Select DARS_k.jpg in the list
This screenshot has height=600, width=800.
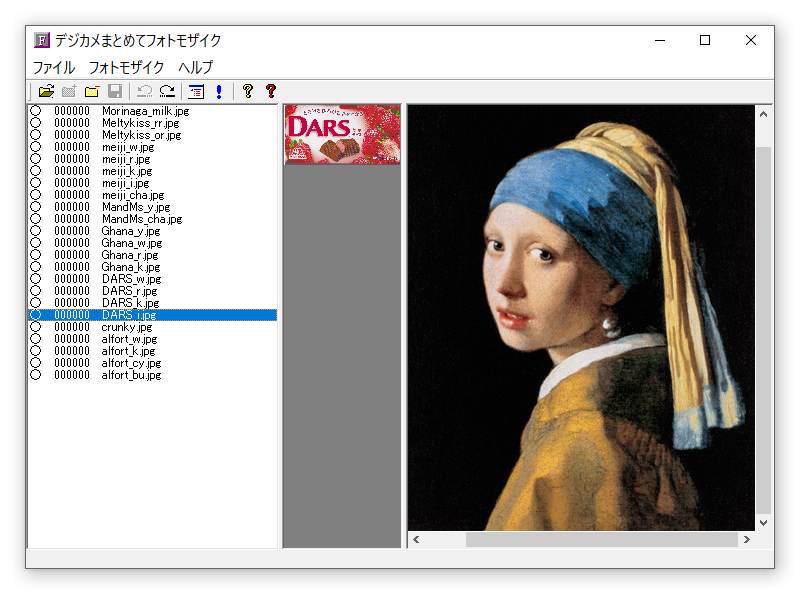point(153,303)
